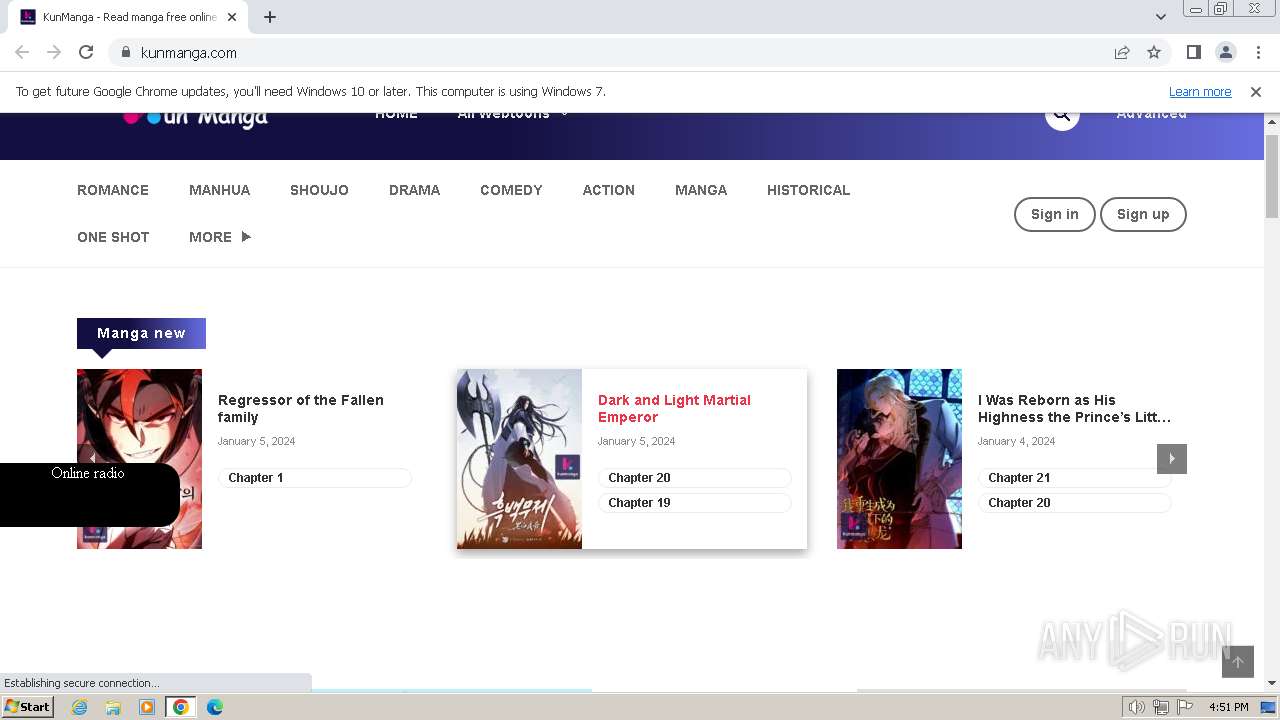Click the share page icon in address bar
This screenshot has height=720, width=1280.
[1122, 52]
